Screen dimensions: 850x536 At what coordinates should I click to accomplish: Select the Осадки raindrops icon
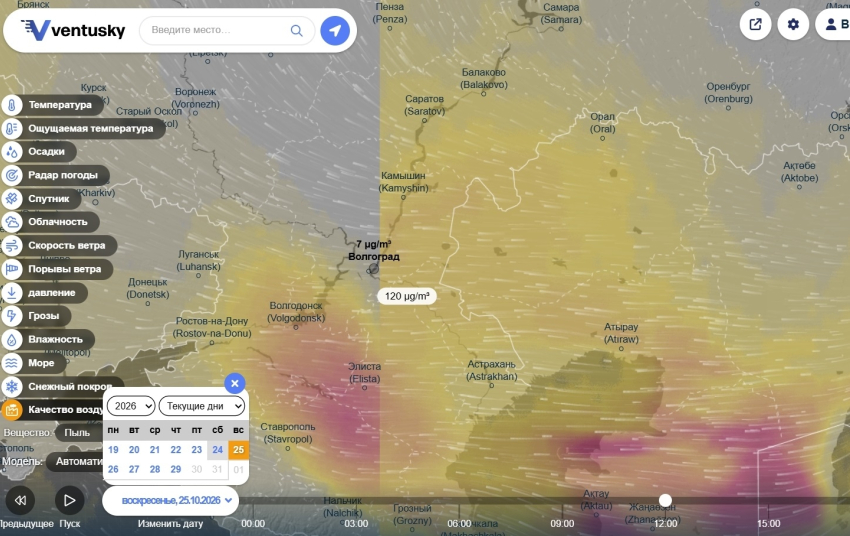(11, 152)
